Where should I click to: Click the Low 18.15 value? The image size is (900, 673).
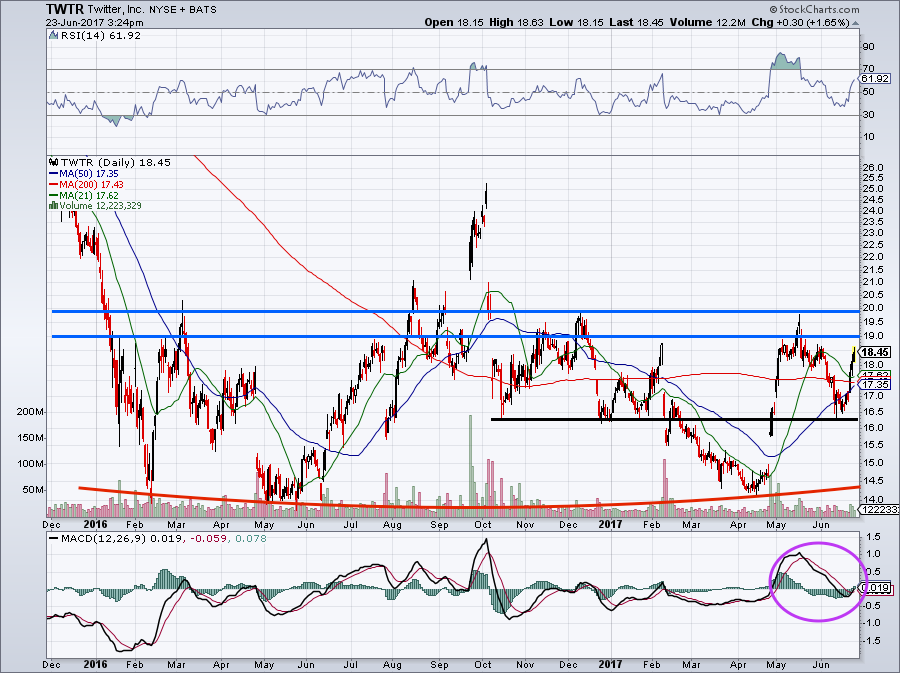[577, 22]
